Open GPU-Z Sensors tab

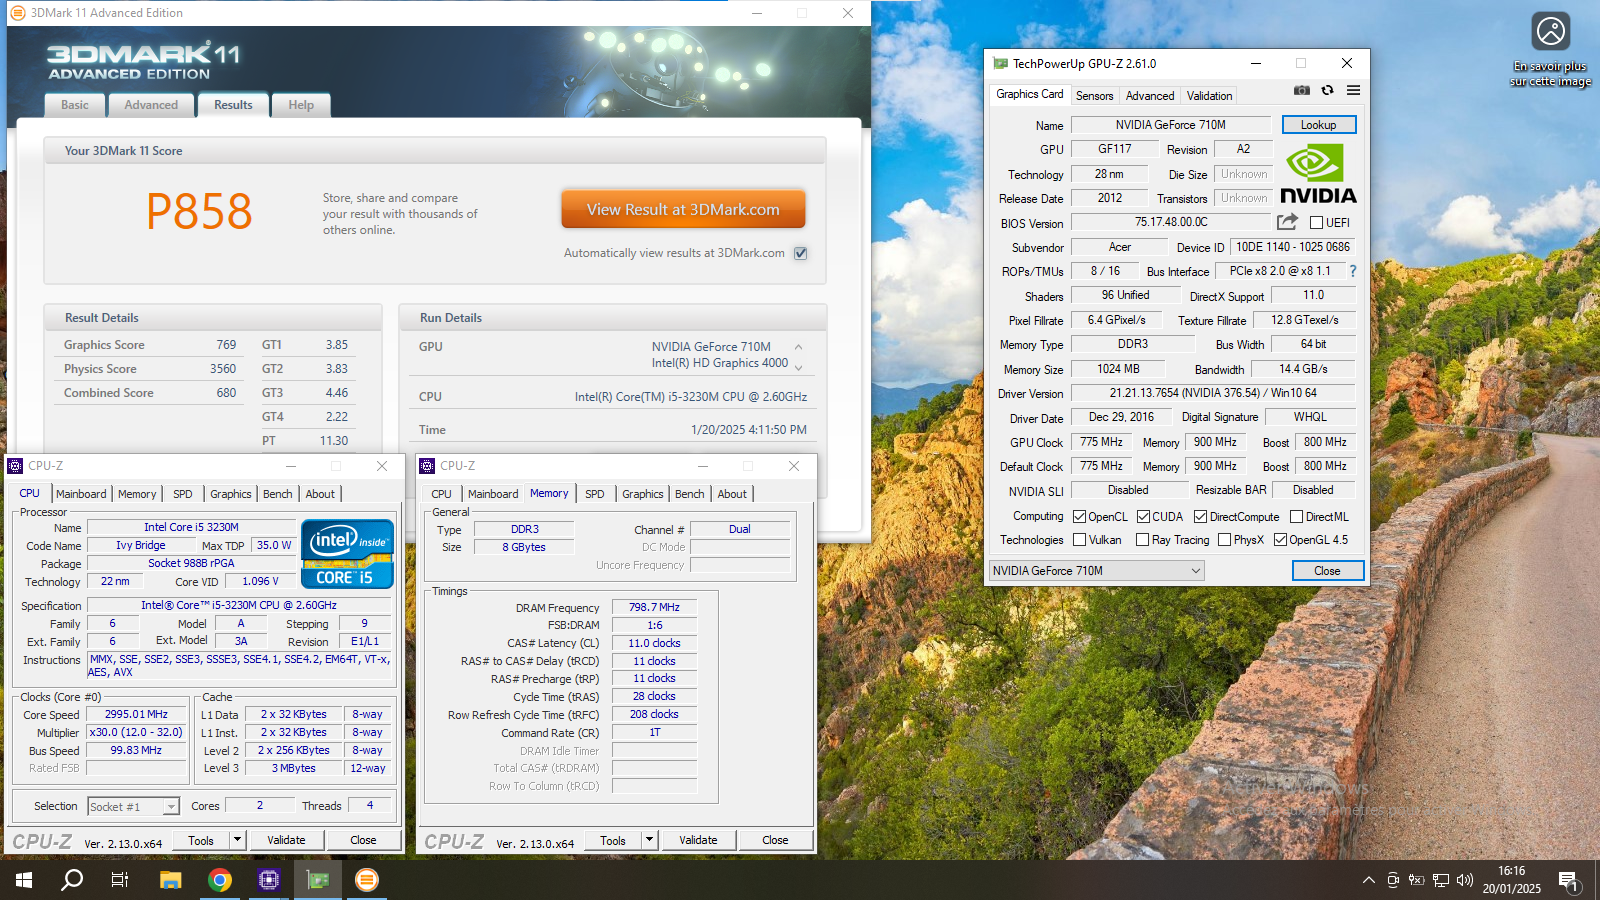tap(1094, 96)
